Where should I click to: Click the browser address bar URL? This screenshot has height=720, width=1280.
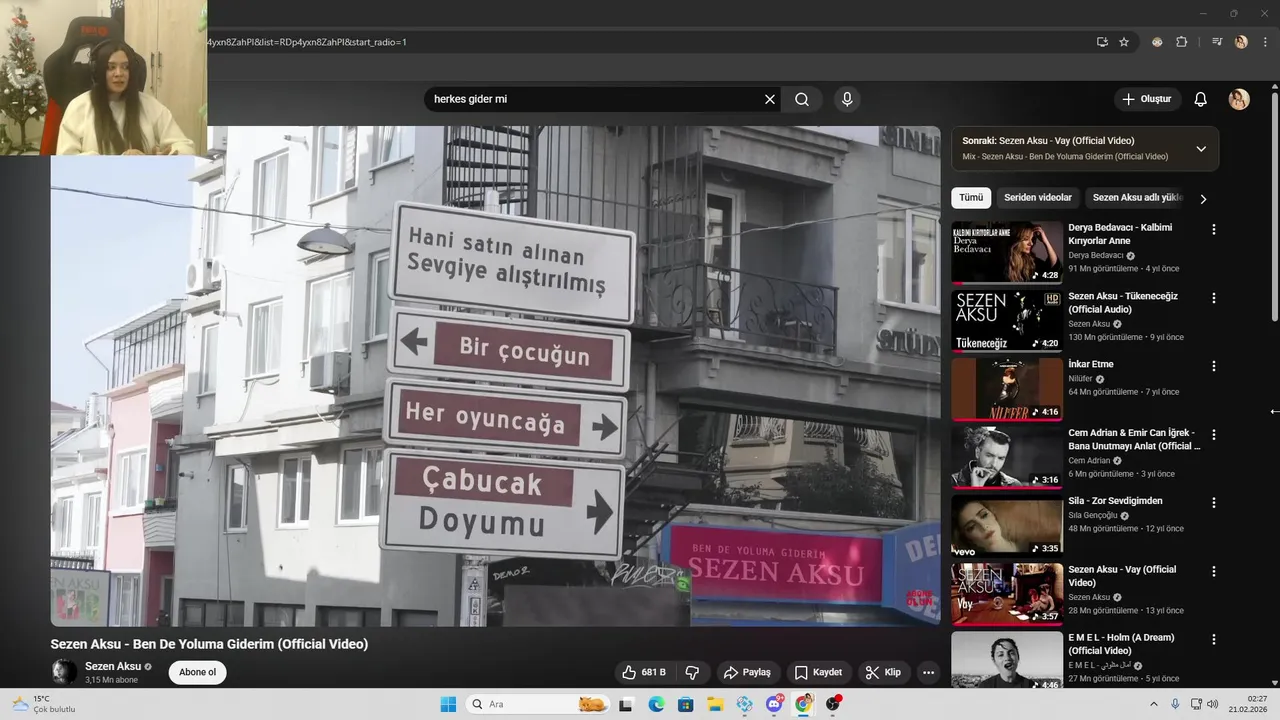(306, 42)
